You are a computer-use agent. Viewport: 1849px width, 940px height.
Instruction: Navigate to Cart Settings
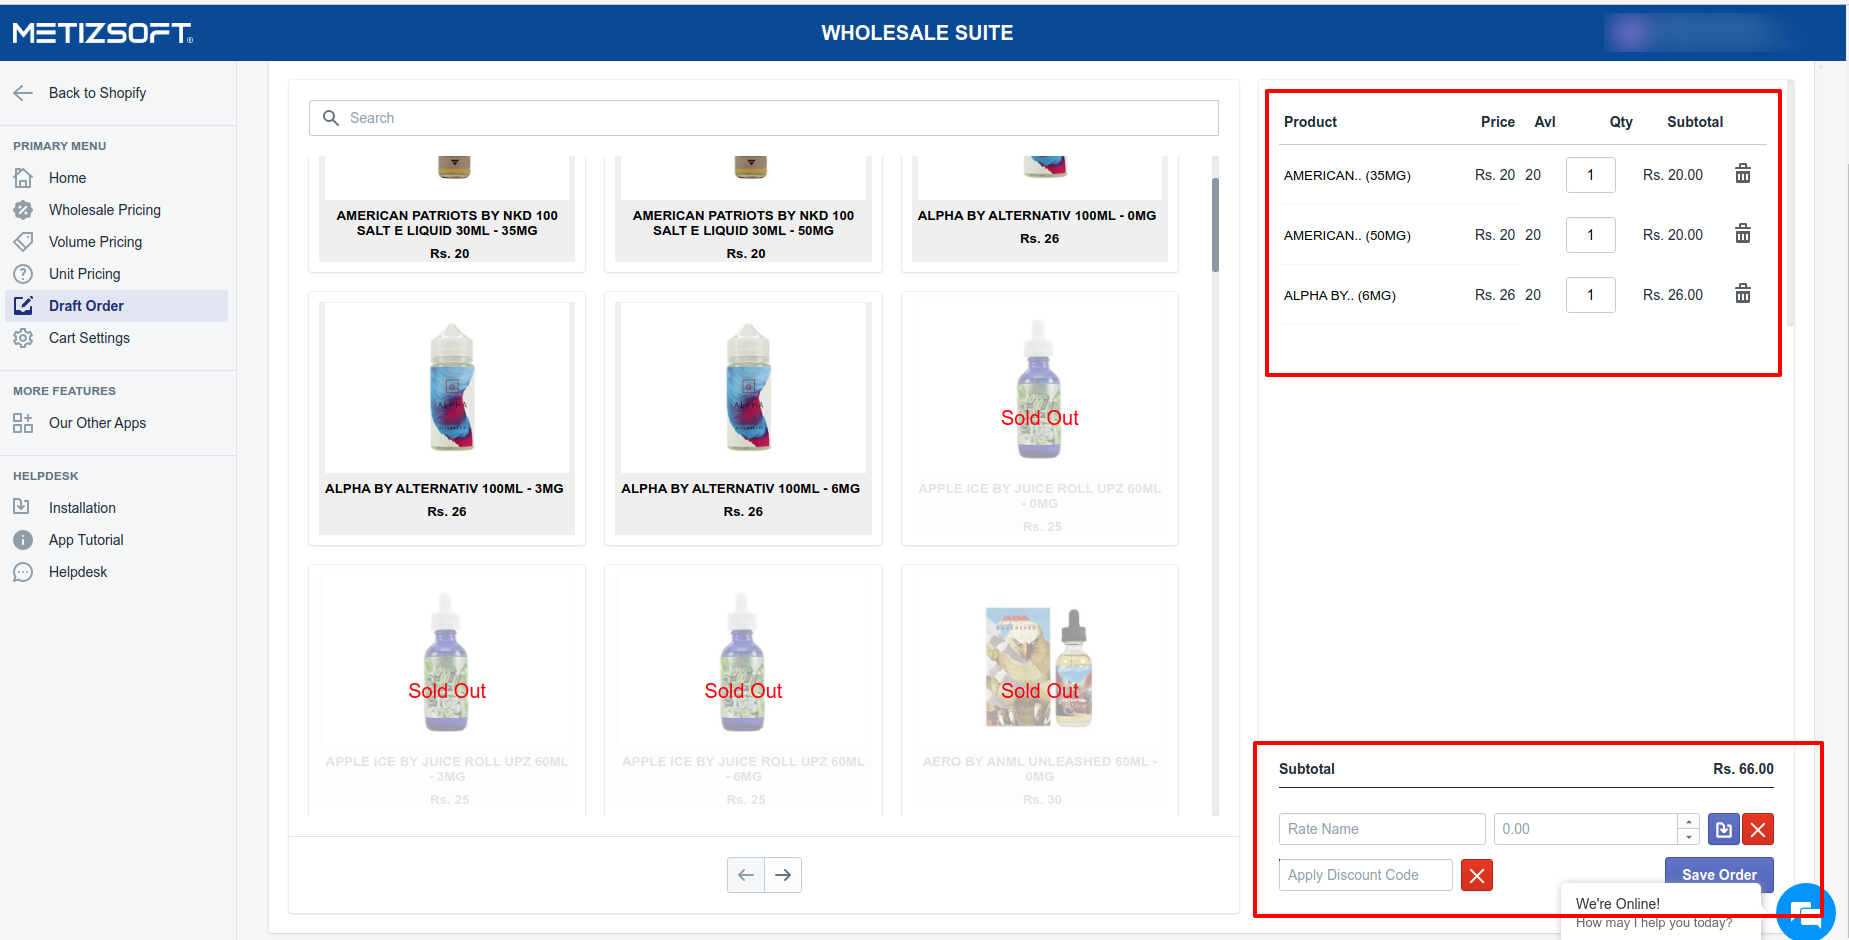coord(89,338)
